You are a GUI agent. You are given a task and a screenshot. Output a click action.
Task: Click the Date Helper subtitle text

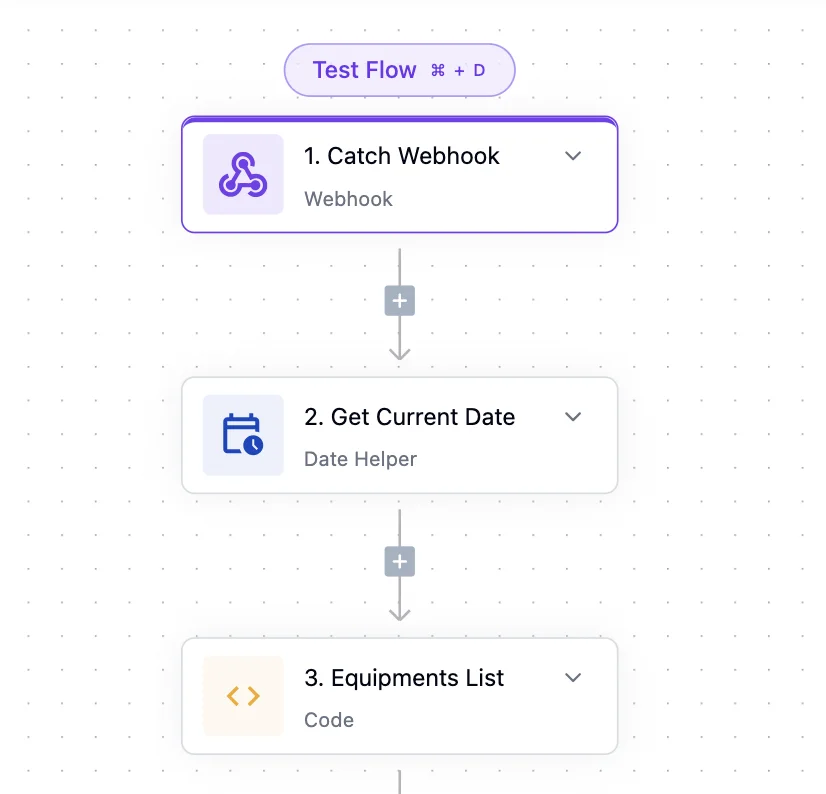pyautogui.click(x=360, y=460)
